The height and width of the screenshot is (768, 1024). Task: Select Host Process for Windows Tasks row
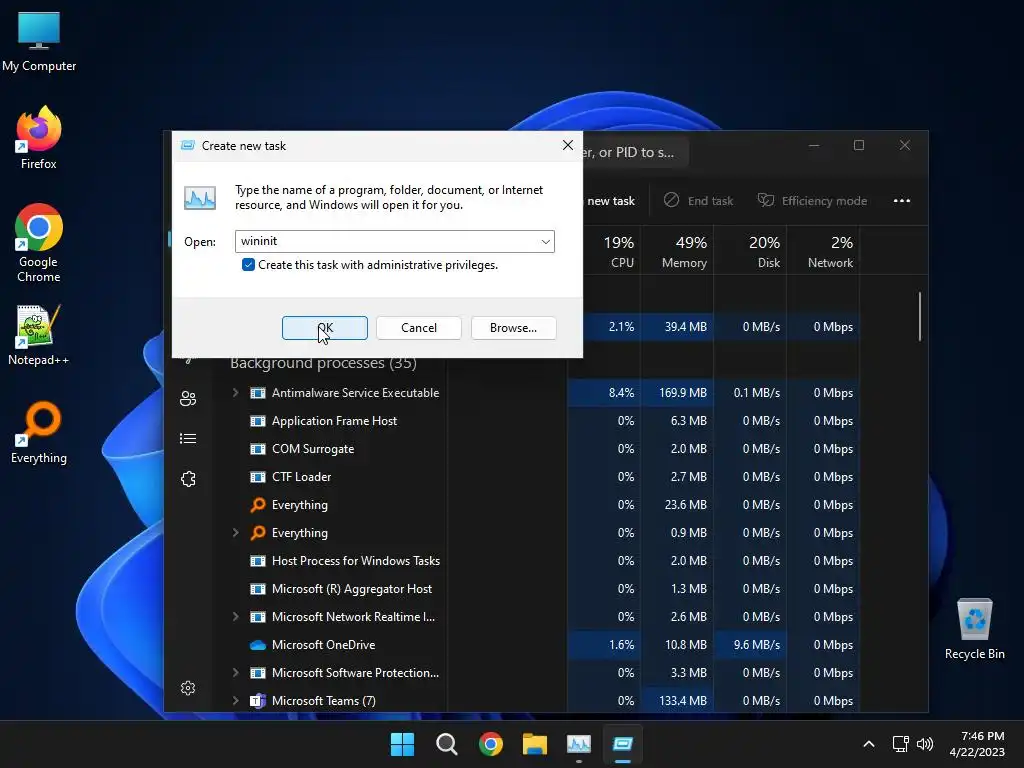[544, 561]
